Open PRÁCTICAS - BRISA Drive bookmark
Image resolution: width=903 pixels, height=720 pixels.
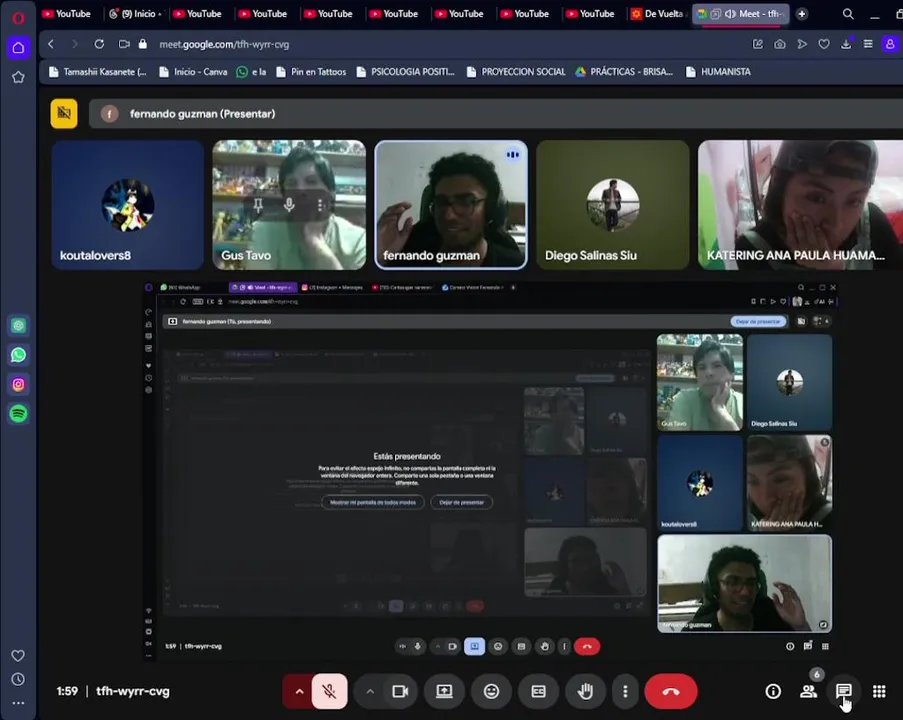pyautogui.click(x=624, y=72)
